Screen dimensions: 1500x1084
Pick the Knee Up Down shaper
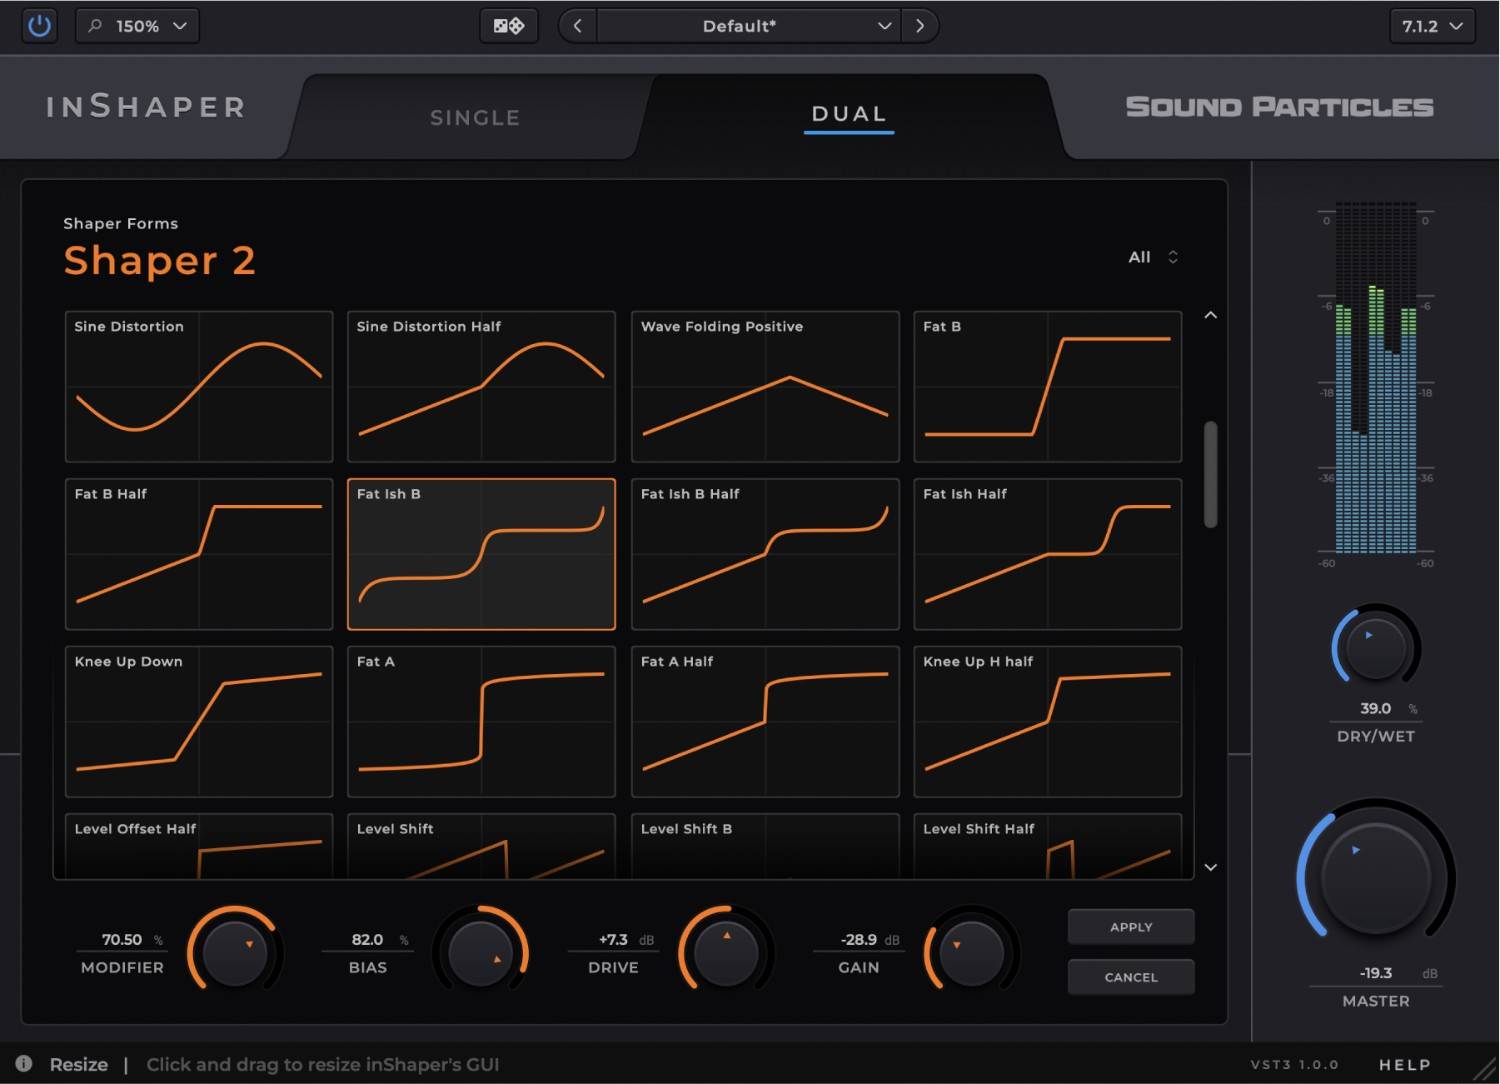click(x=198, y=722)
